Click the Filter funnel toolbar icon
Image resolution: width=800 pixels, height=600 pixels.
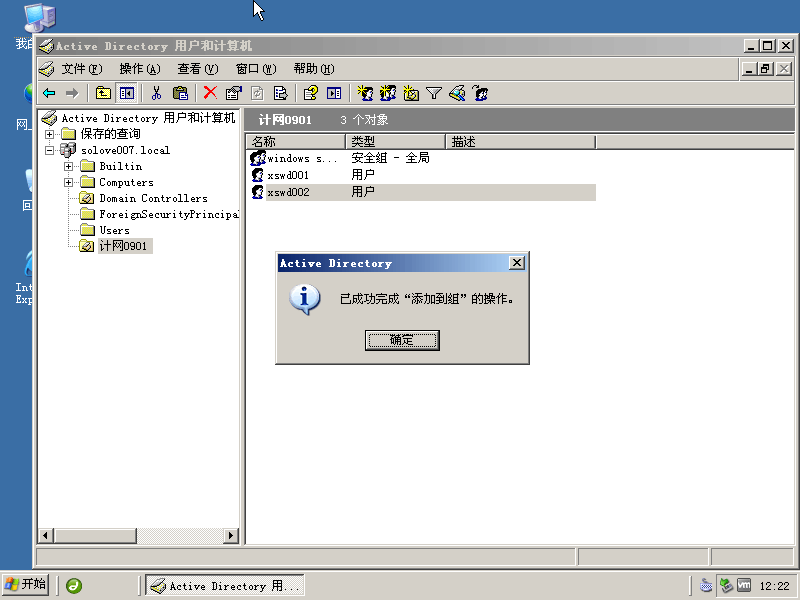(434, 93)
